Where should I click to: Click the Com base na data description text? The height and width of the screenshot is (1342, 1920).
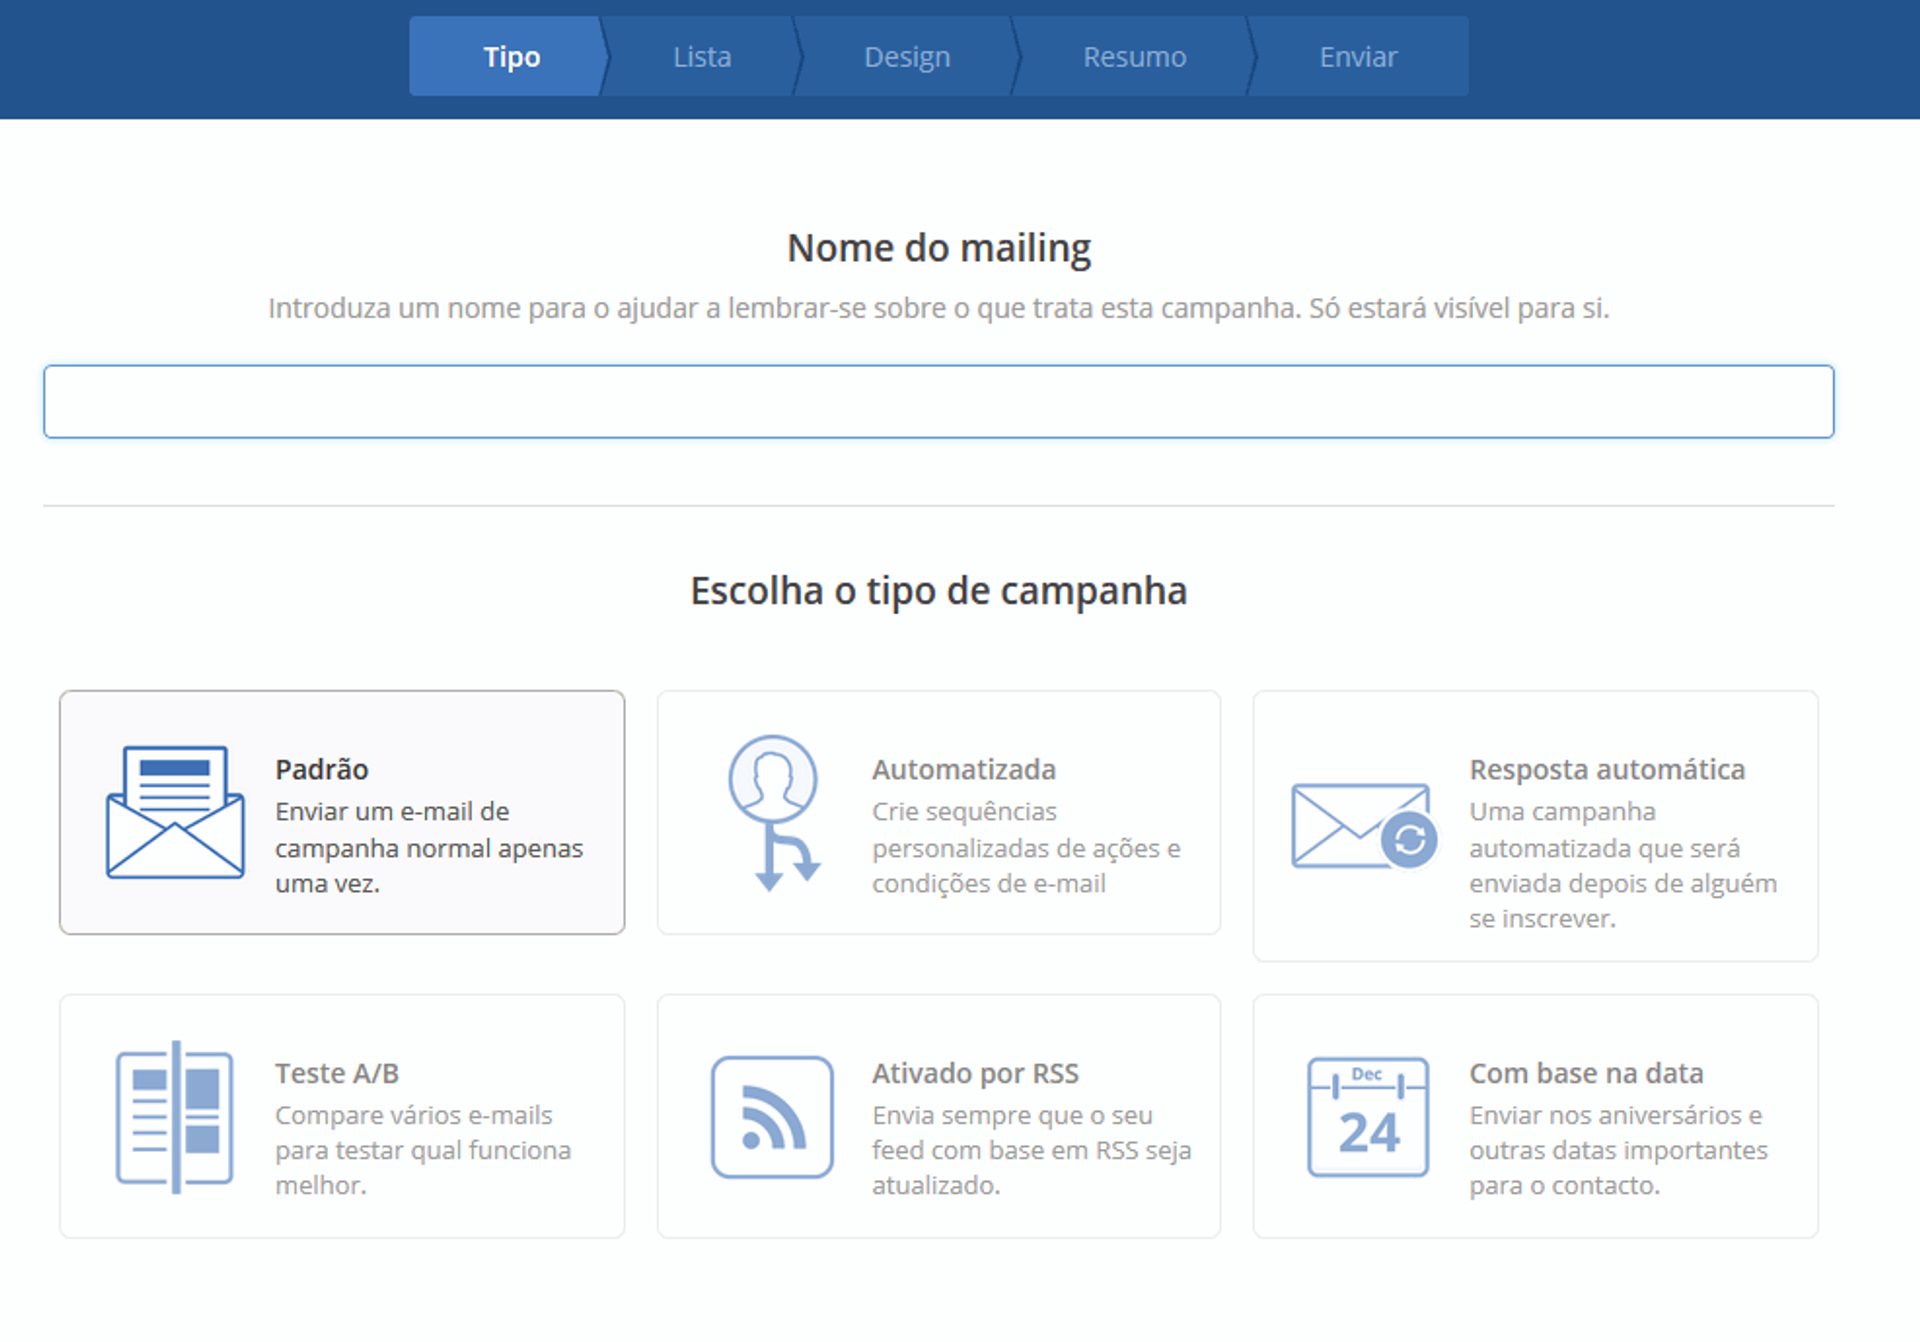1617,1150
